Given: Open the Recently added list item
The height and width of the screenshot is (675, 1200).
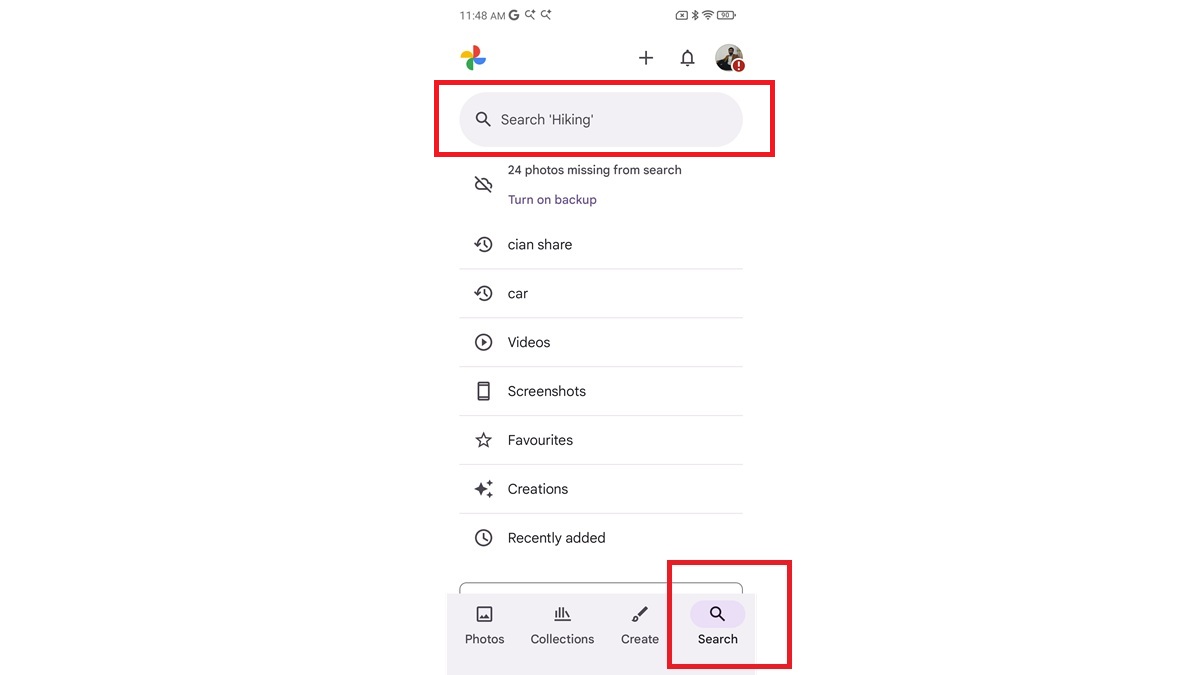Looking at the screenshot, I should pyautogui.click(x=557, y=538).
